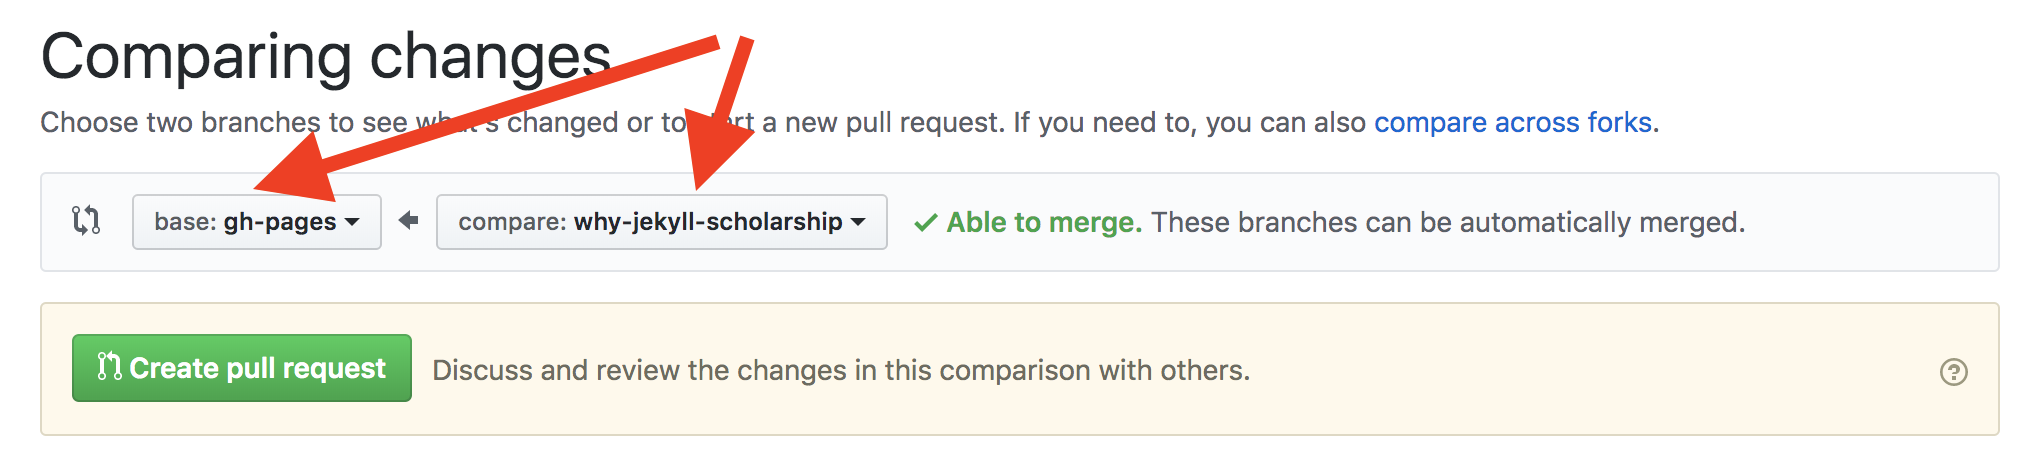Click the 'compare:' label in branch selector

512,222
